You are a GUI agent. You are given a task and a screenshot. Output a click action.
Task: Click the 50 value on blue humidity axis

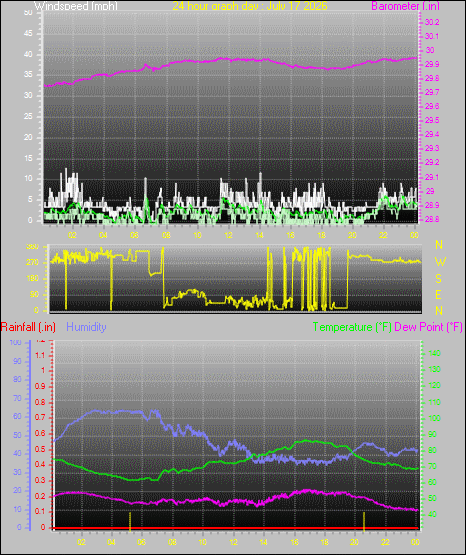click(x=17, y=435)
